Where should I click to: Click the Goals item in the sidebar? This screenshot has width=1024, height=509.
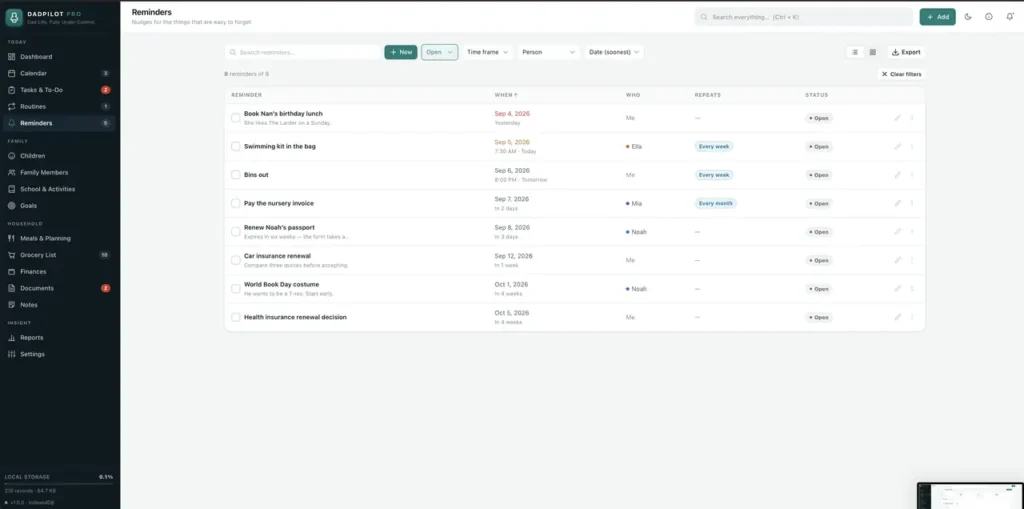coord(59,206)
